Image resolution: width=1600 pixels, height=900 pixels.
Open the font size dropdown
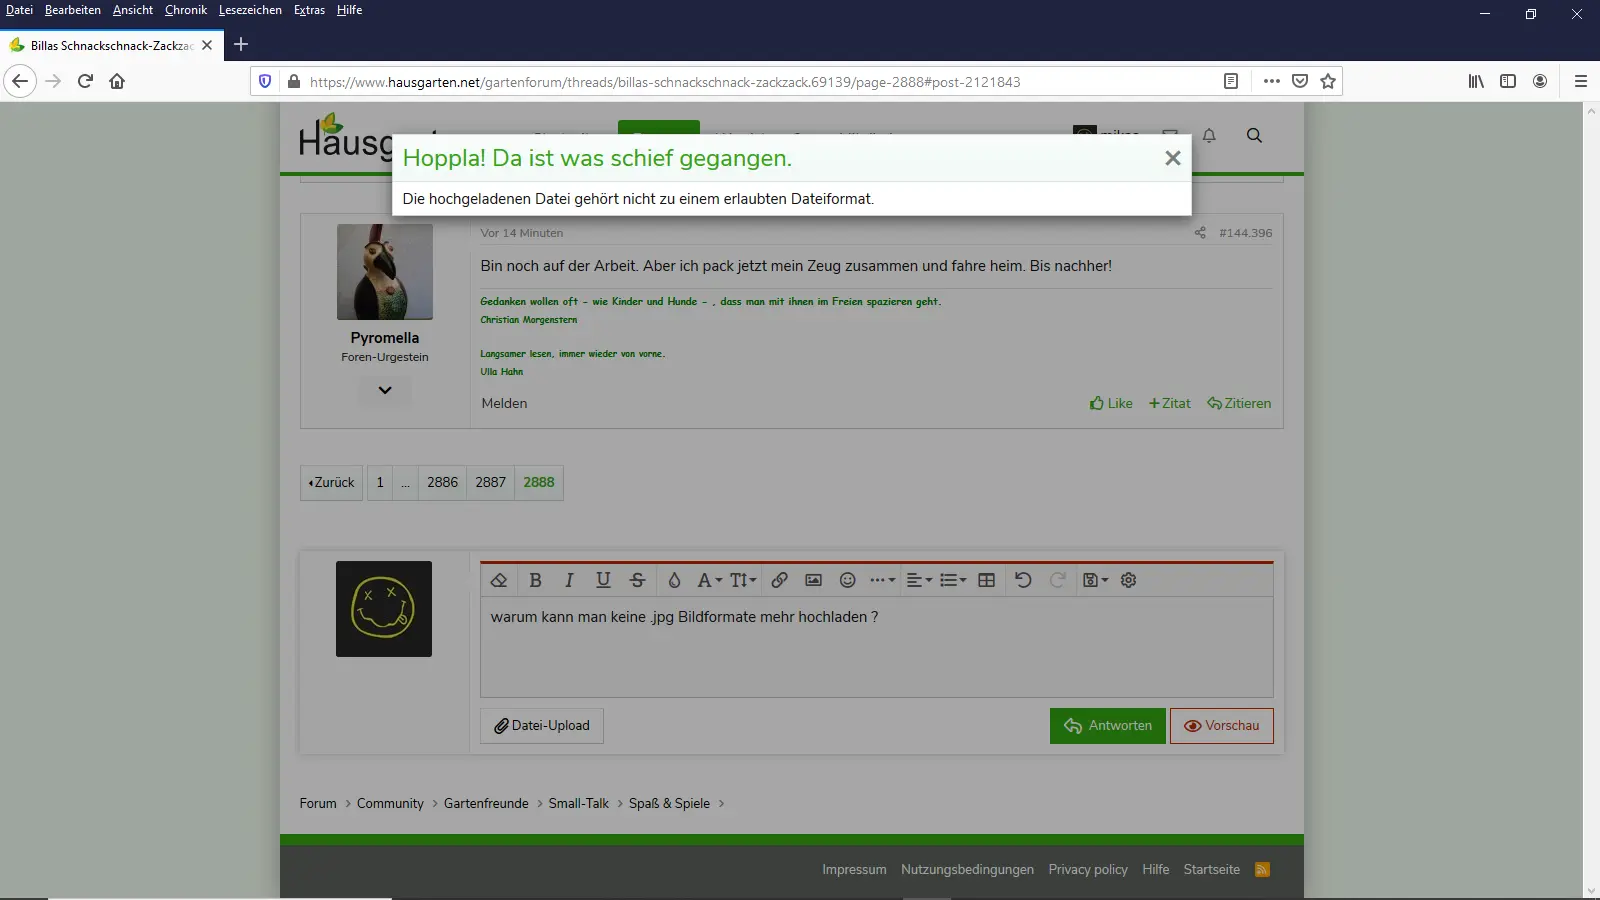click(x=743, y=580)
